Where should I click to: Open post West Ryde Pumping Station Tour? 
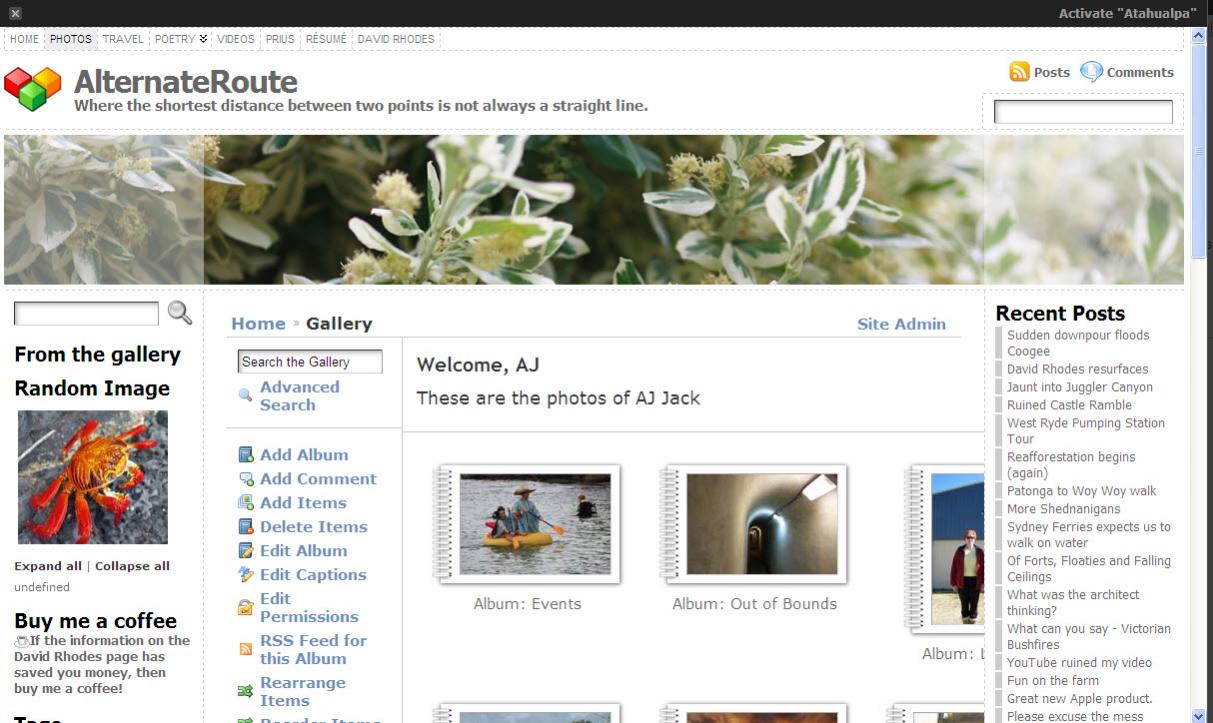(1086, 431)
